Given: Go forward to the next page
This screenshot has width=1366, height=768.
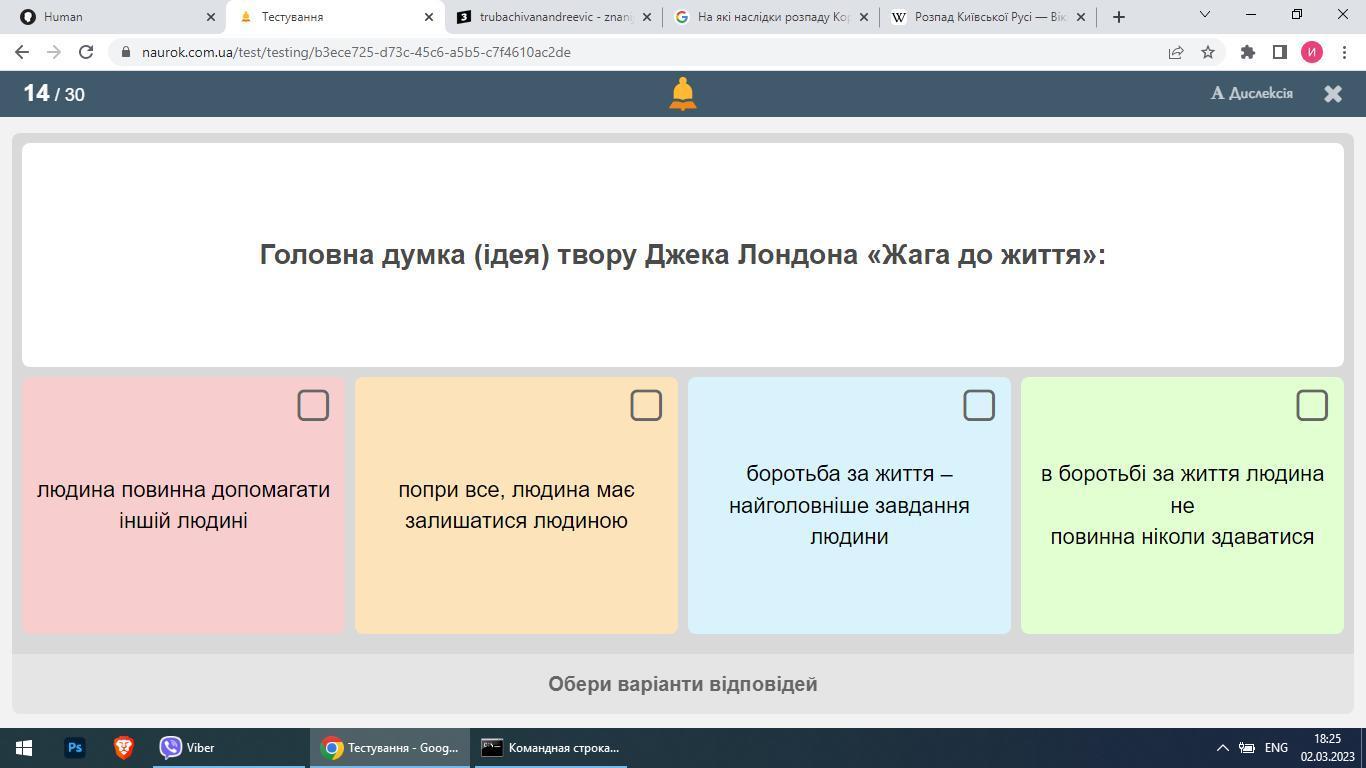Looking at the screenshot, I should click(x=54, y=52).
